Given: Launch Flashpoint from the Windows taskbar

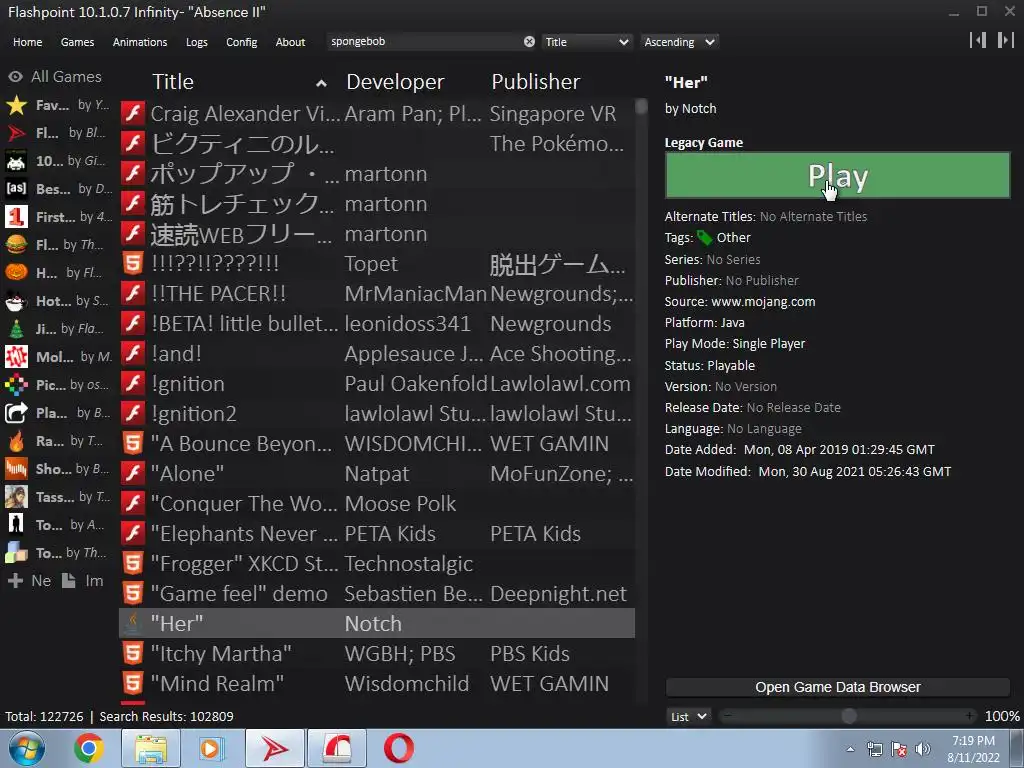Looking at the screenshot, I should [x=275, y=748].
